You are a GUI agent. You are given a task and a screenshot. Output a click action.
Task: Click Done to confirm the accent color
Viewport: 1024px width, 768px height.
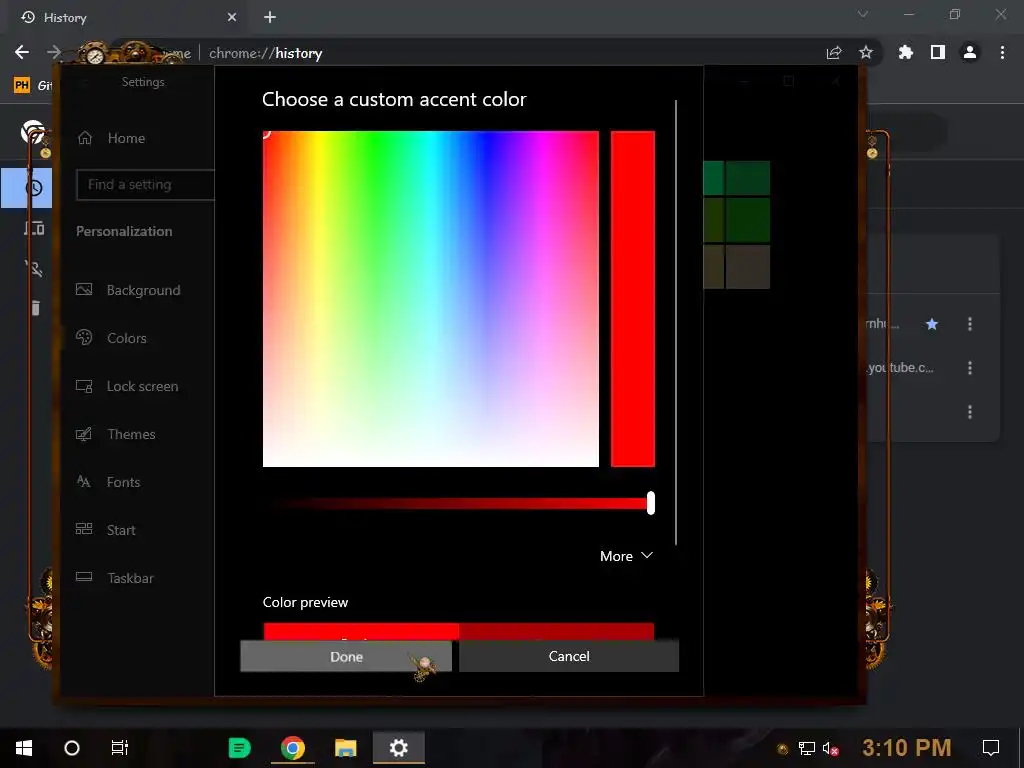pyautogui.click(x=345, y=656)
